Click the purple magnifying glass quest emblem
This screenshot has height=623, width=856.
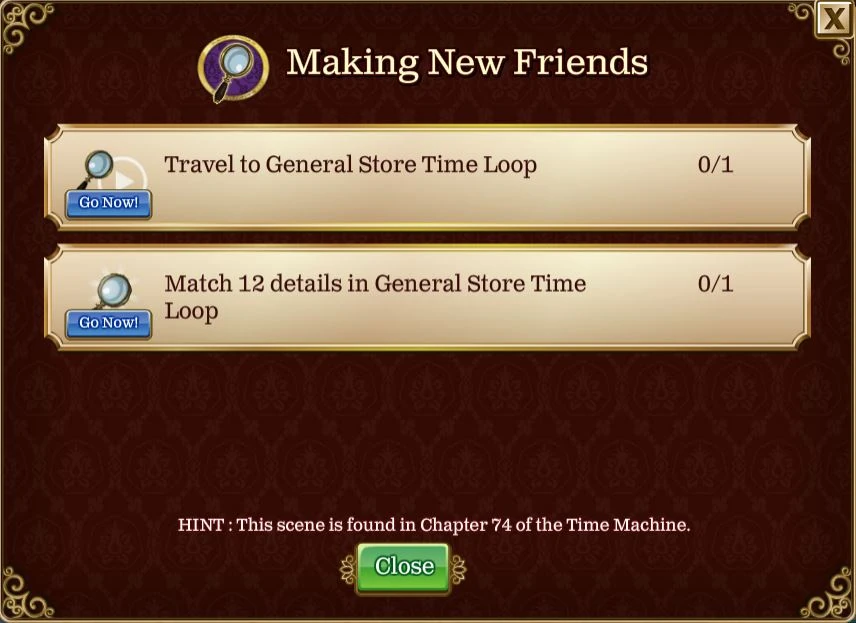pos(233,69)
